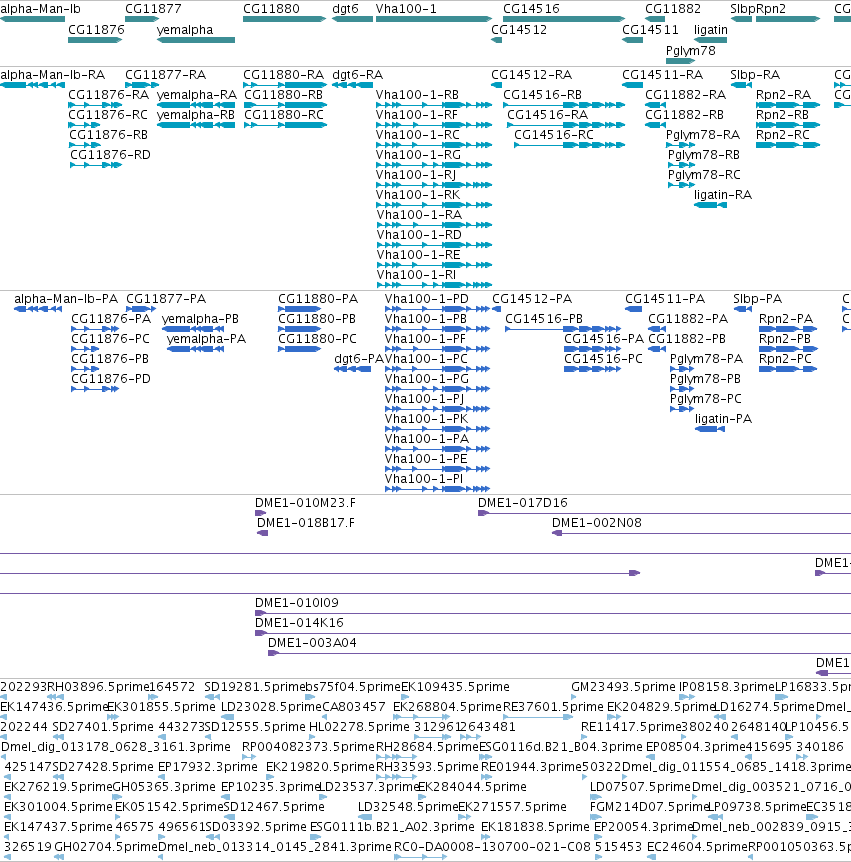Select the Vha100-1-PJ protein label
This screenshot has width=851, height=862.
point(424,399)
